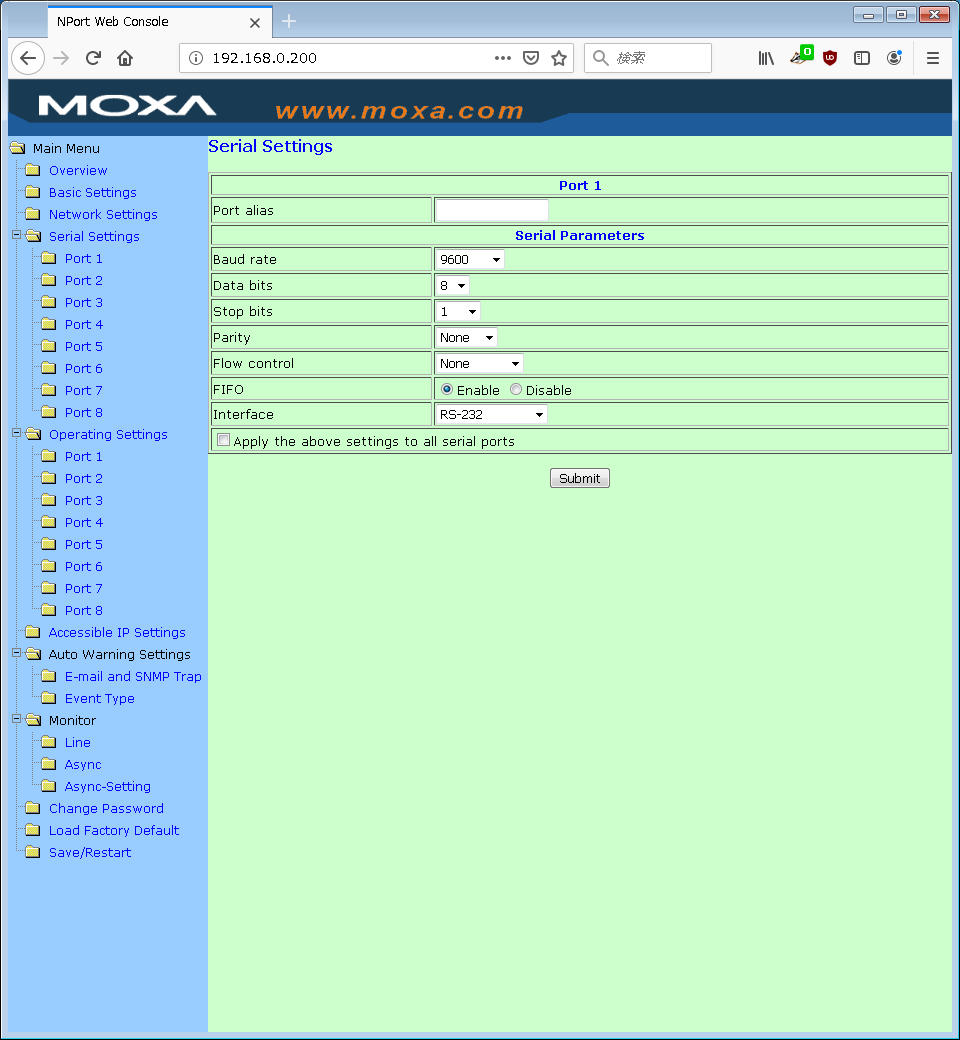Open the Async-Setting link
Viewport: 960px width, 1040px height.
(107, 787)
